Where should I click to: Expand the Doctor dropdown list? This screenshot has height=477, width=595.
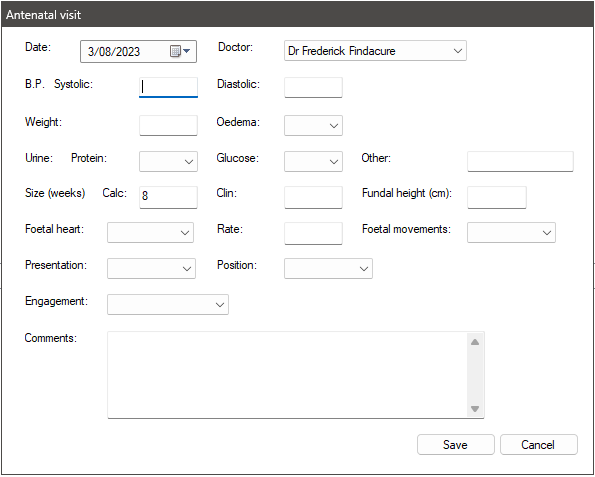point(375,51)
